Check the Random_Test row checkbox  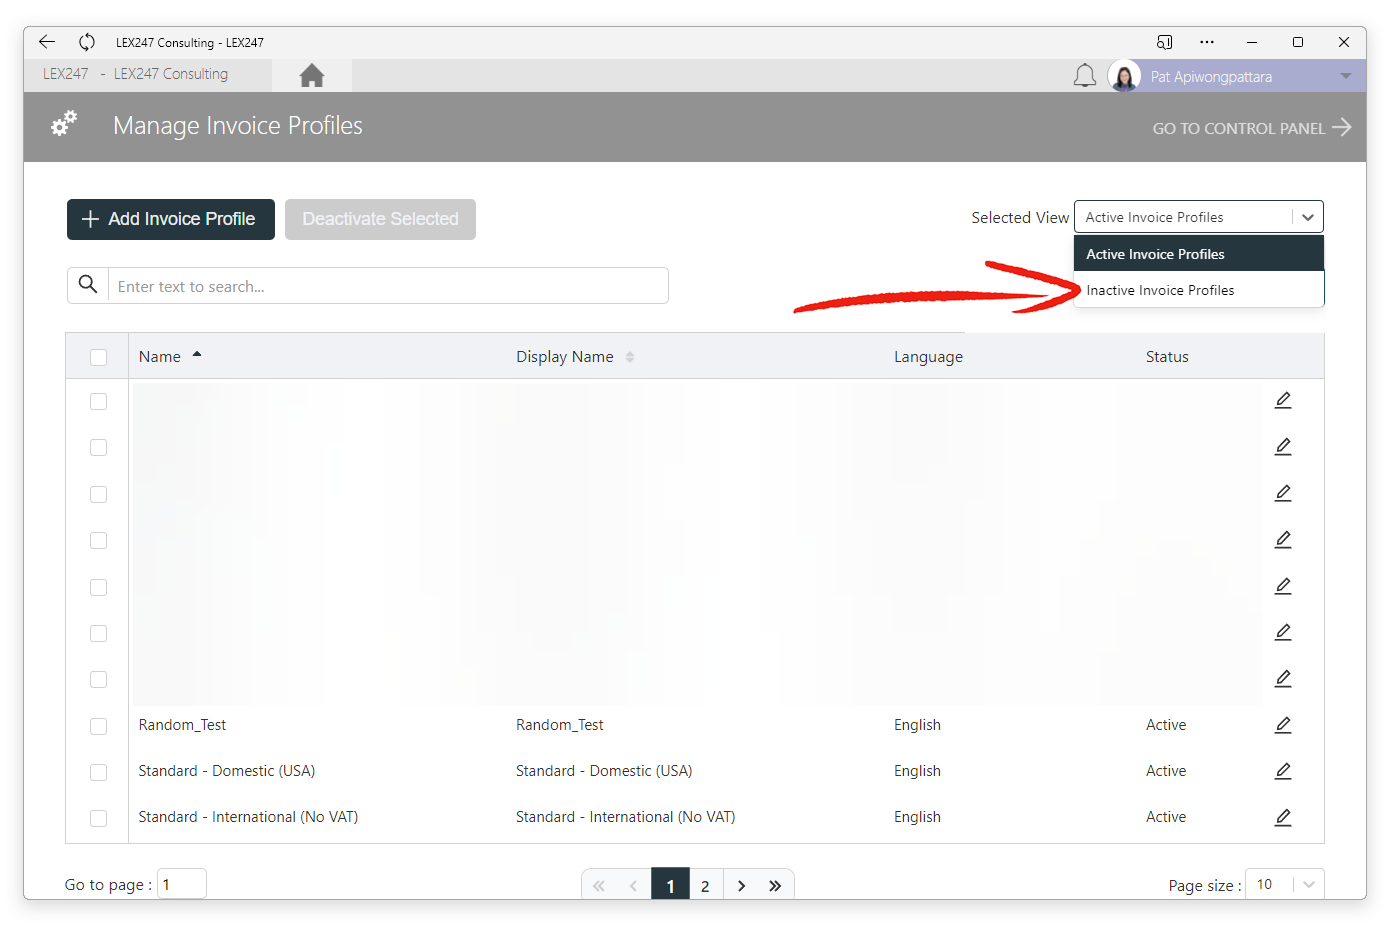[x=98, y=726]
